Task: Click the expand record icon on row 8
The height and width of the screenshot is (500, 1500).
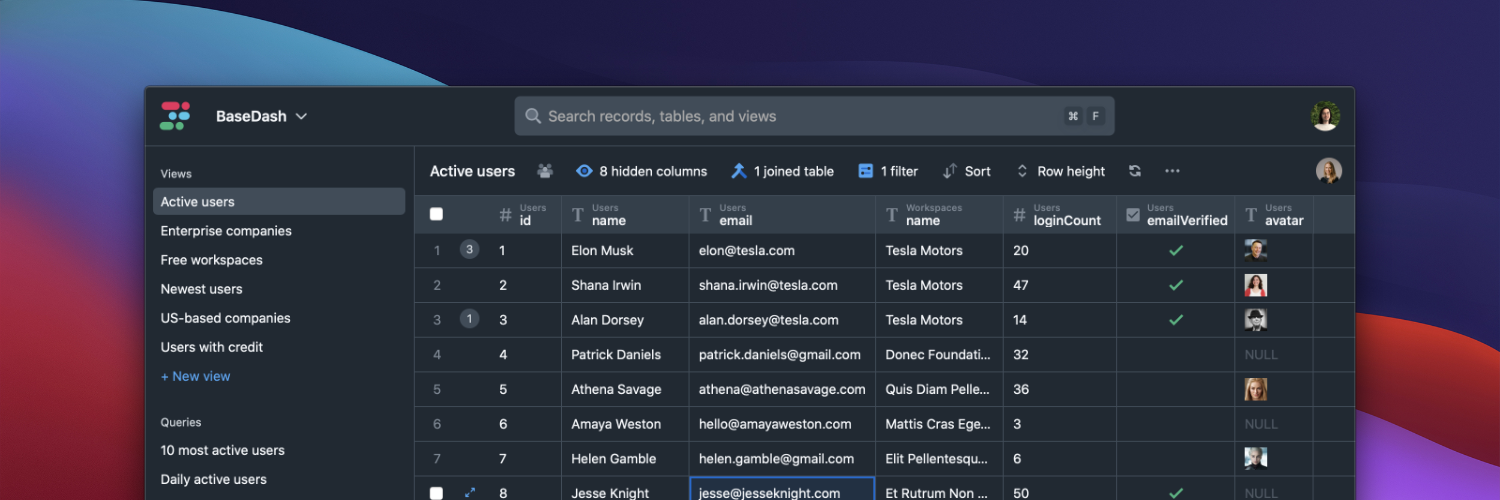Action: [470, 493]
